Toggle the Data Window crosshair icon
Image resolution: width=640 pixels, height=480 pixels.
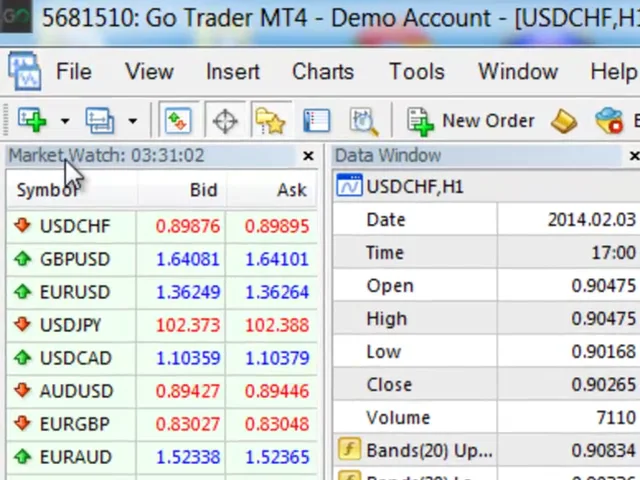(x=225, y=121)
